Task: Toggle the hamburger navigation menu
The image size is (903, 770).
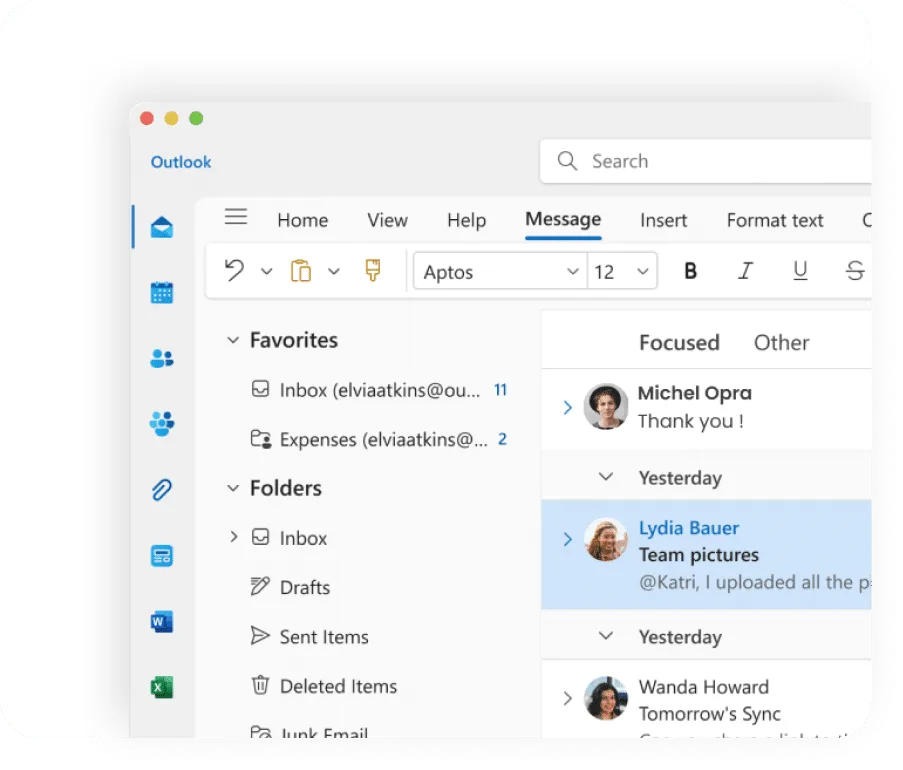Action: (x=236, y=217)
